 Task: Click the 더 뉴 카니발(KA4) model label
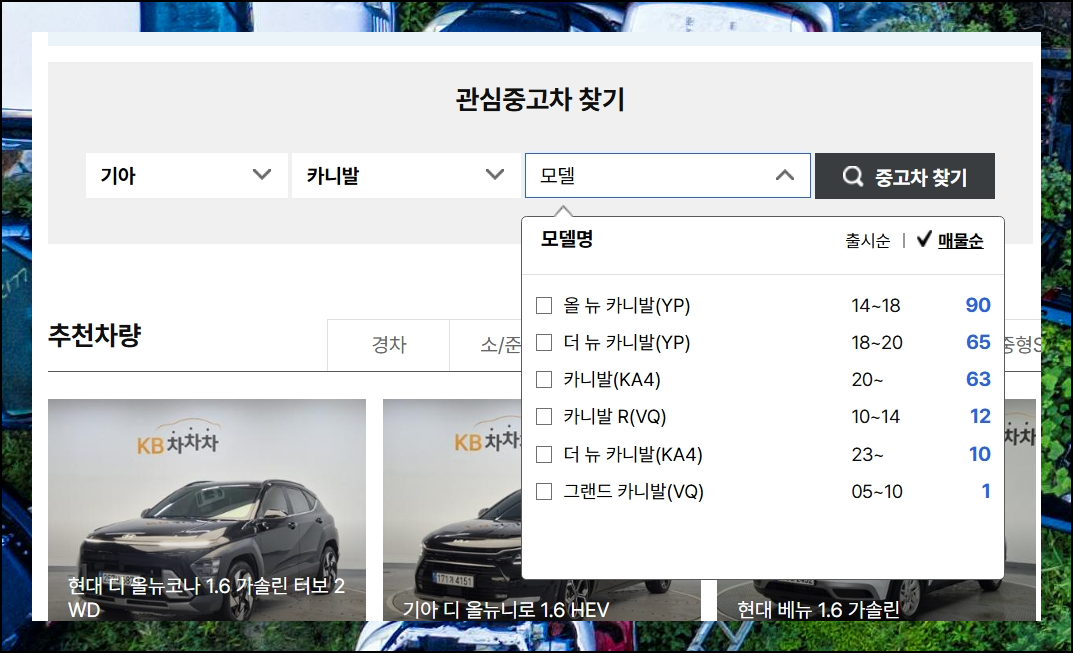click(x=633, y=454)
